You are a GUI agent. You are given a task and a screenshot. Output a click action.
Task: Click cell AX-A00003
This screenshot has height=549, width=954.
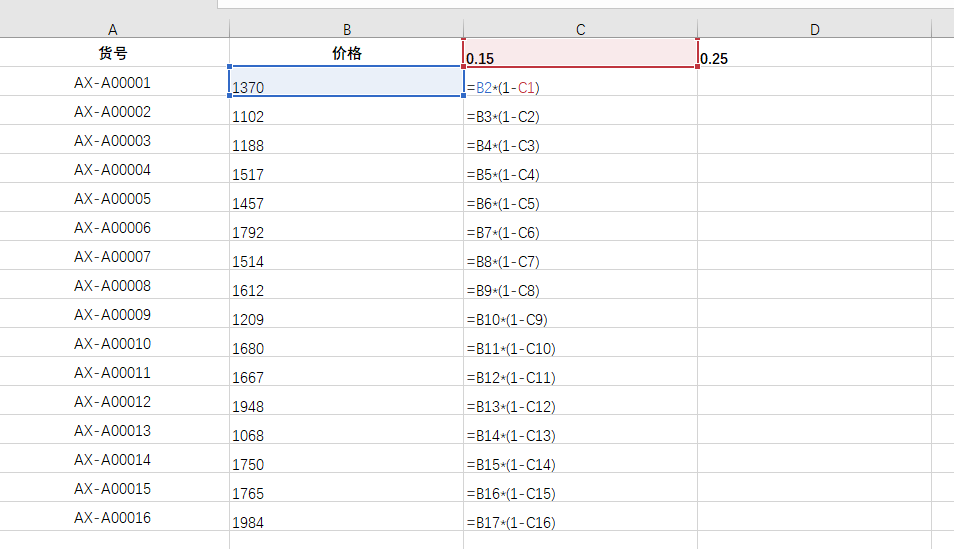coord(113,141)
